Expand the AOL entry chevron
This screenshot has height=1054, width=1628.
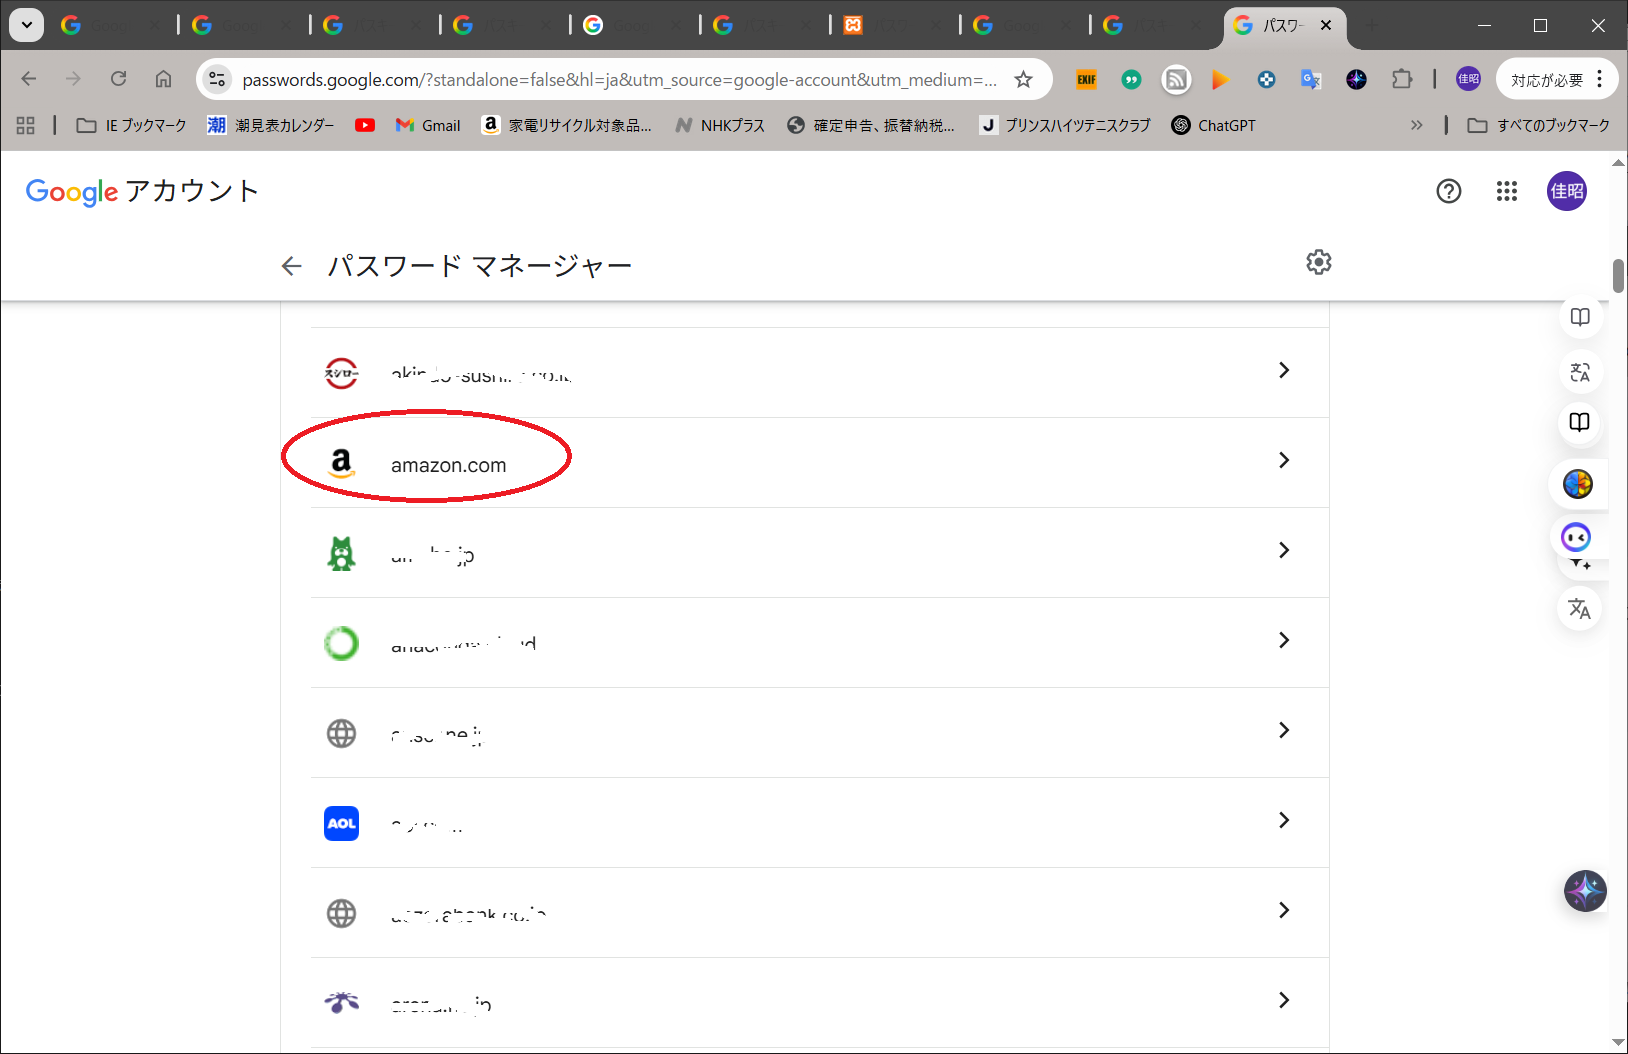[1284, 820]
